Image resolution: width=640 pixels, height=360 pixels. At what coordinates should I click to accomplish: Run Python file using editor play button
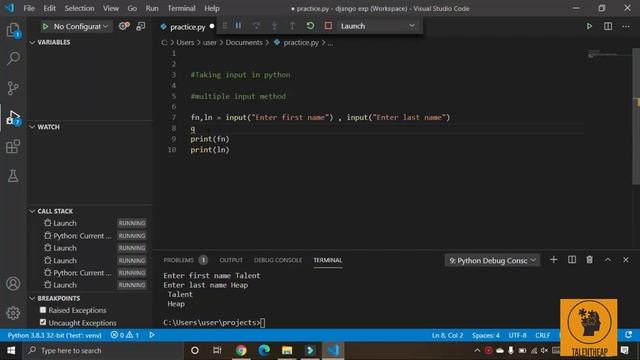coord(589,26)
